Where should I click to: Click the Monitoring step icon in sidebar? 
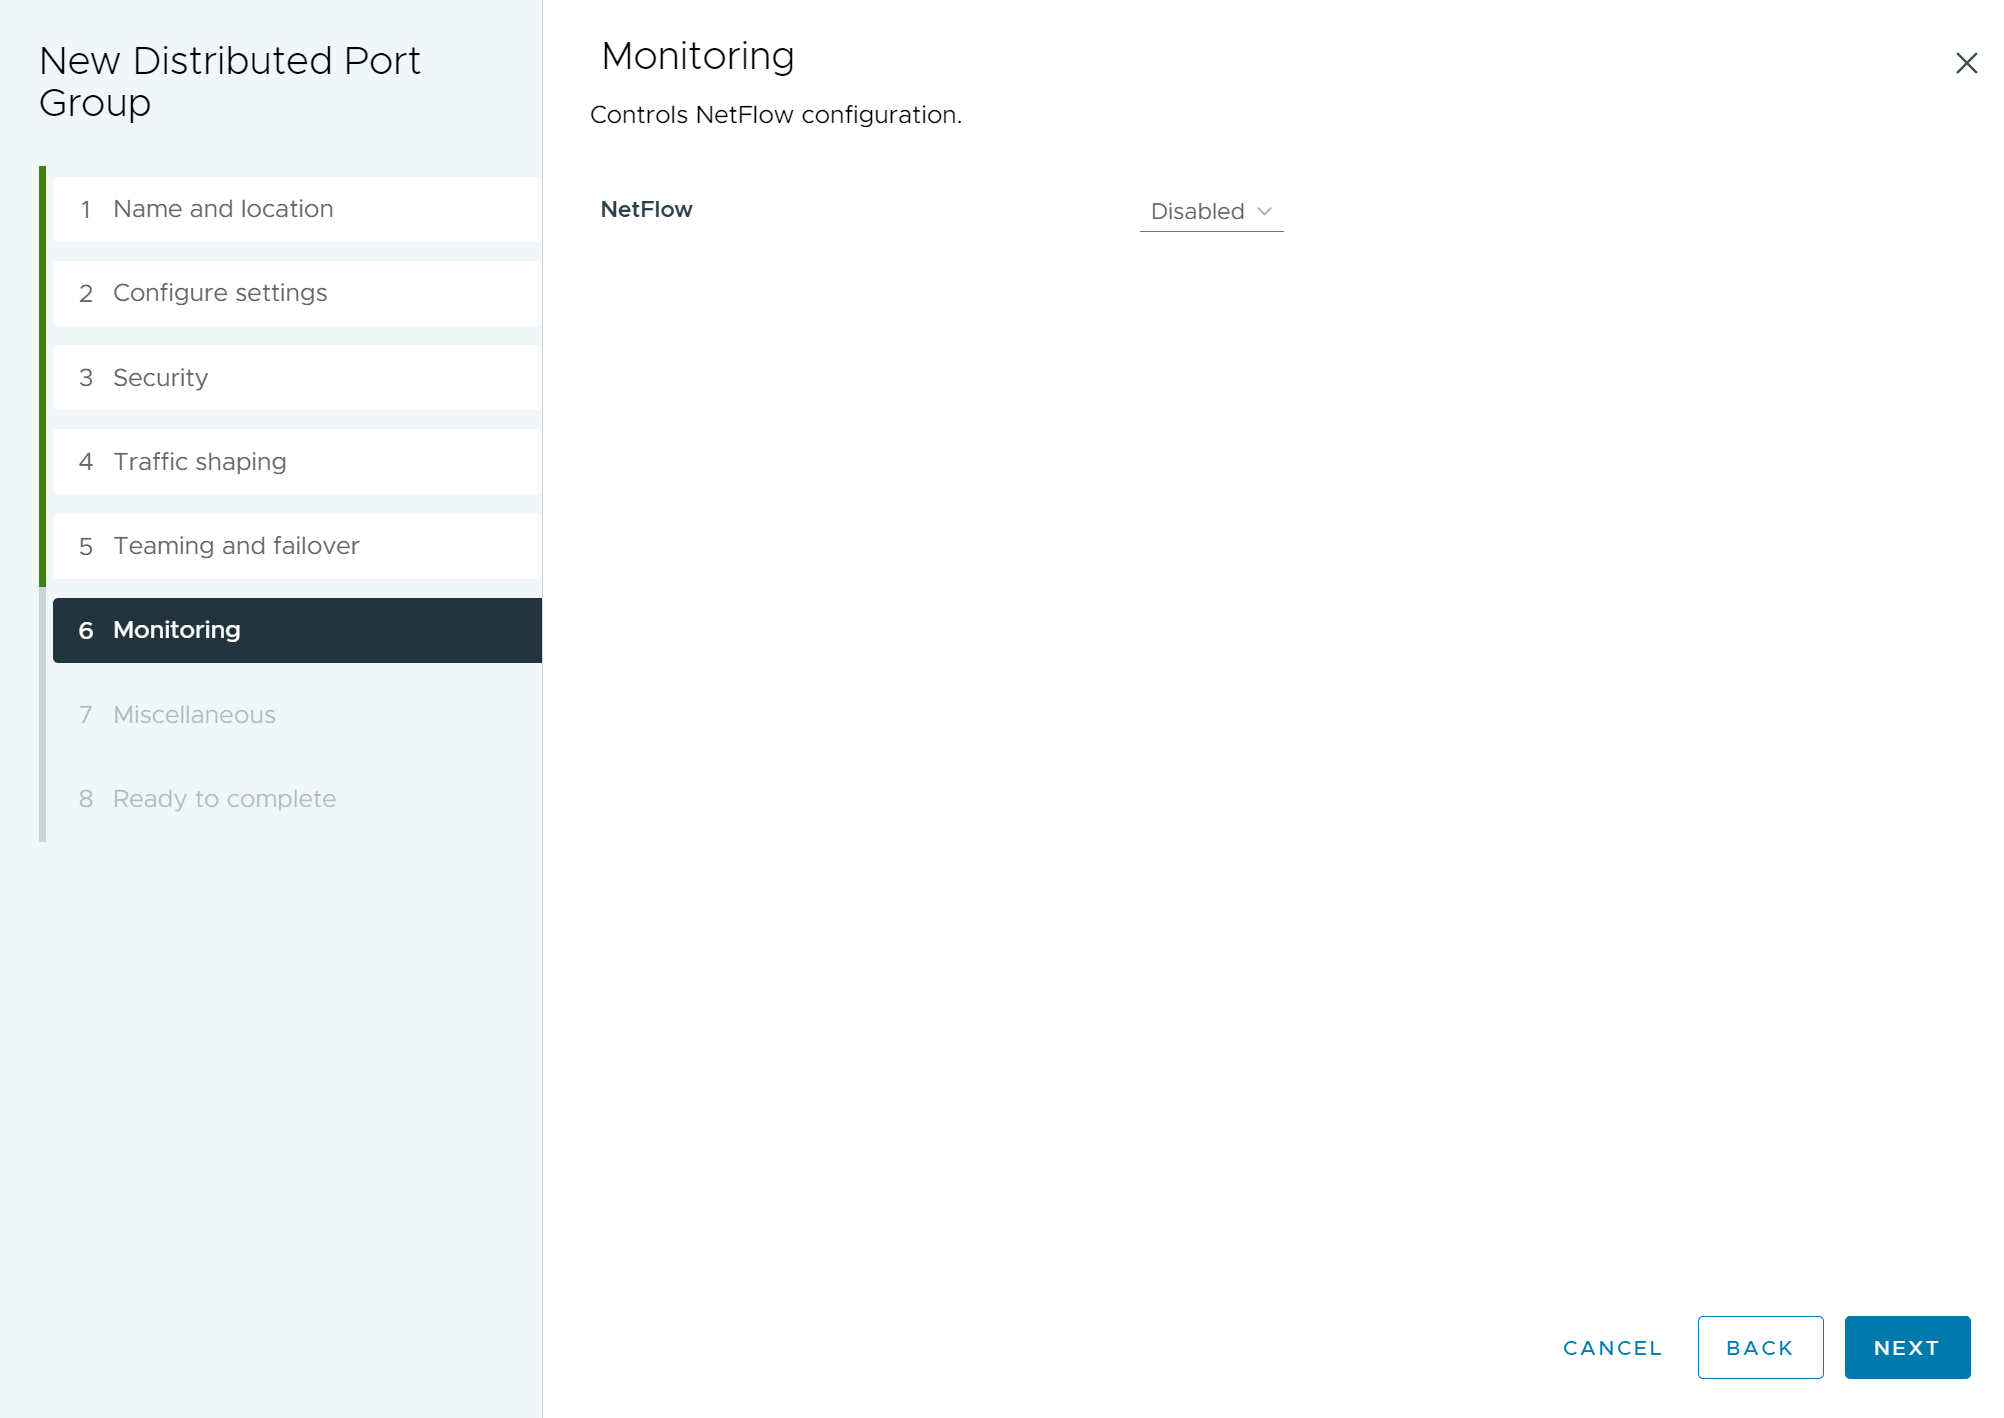coord(84,629)
